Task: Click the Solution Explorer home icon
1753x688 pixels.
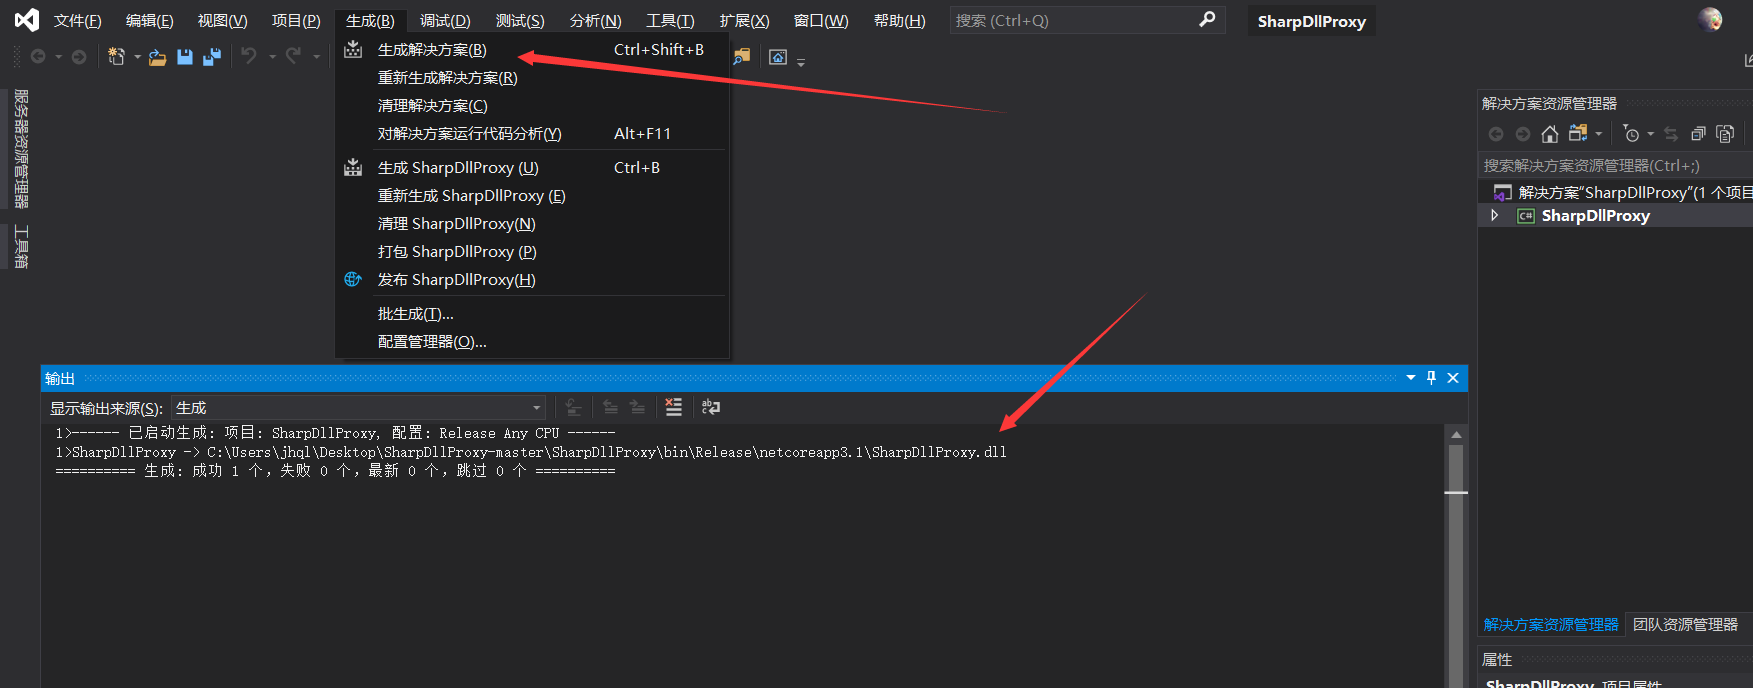Action: point(1550,134)
